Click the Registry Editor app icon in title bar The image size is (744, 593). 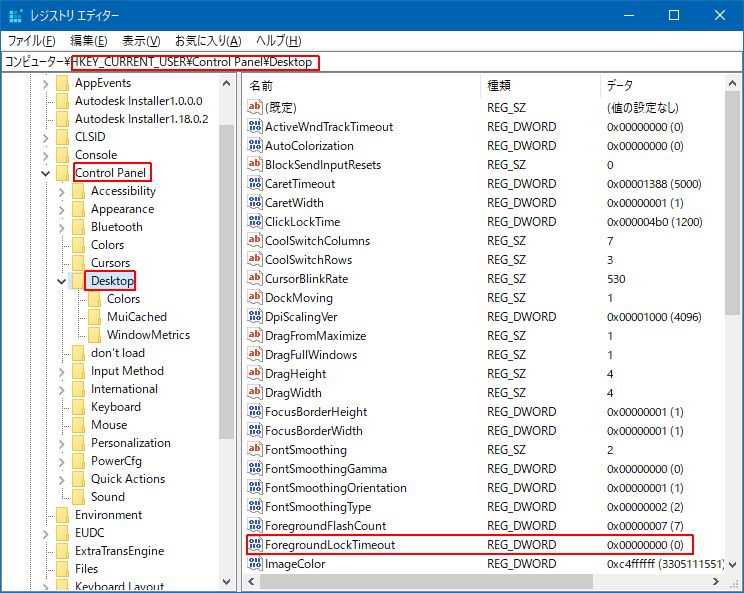point(15,16)
